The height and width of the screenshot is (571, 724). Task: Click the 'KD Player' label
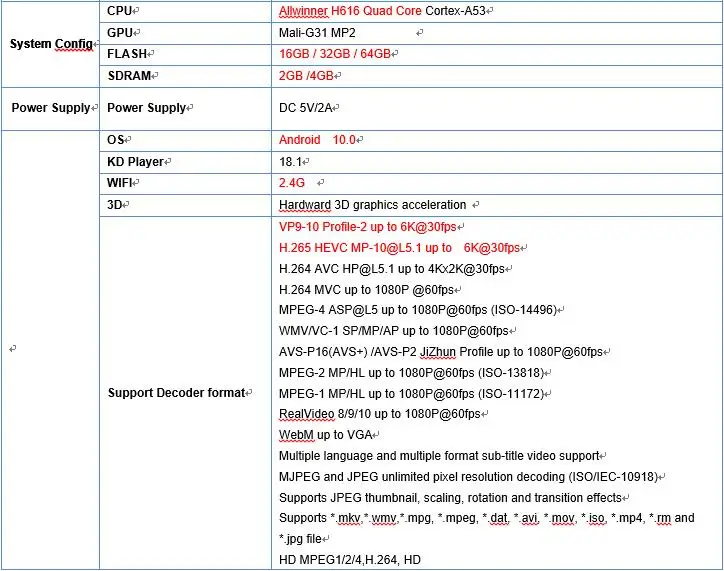pyautogui.click(x=135, y=162)
